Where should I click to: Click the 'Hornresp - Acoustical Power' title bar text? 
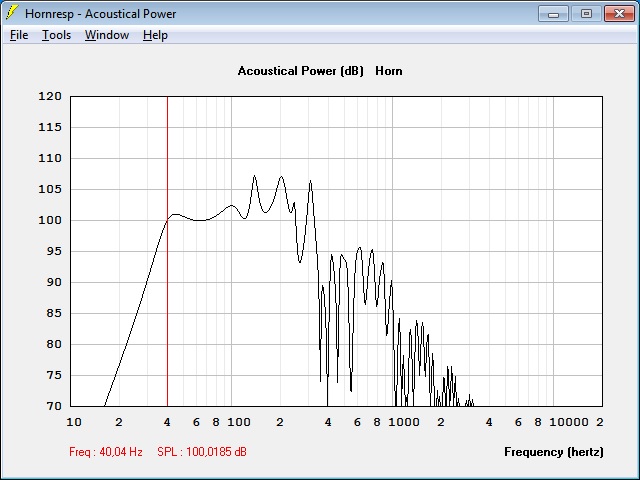click(x=100, y=14)
